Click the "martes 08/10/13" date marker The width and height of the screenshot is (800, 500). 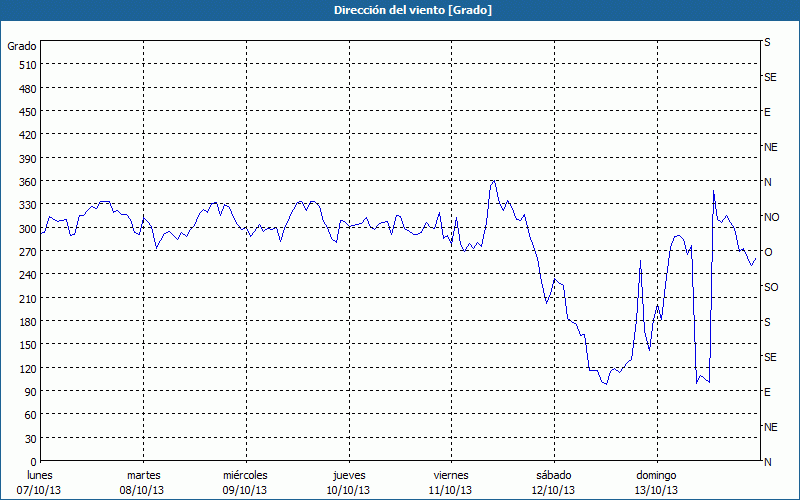[143, 483]
